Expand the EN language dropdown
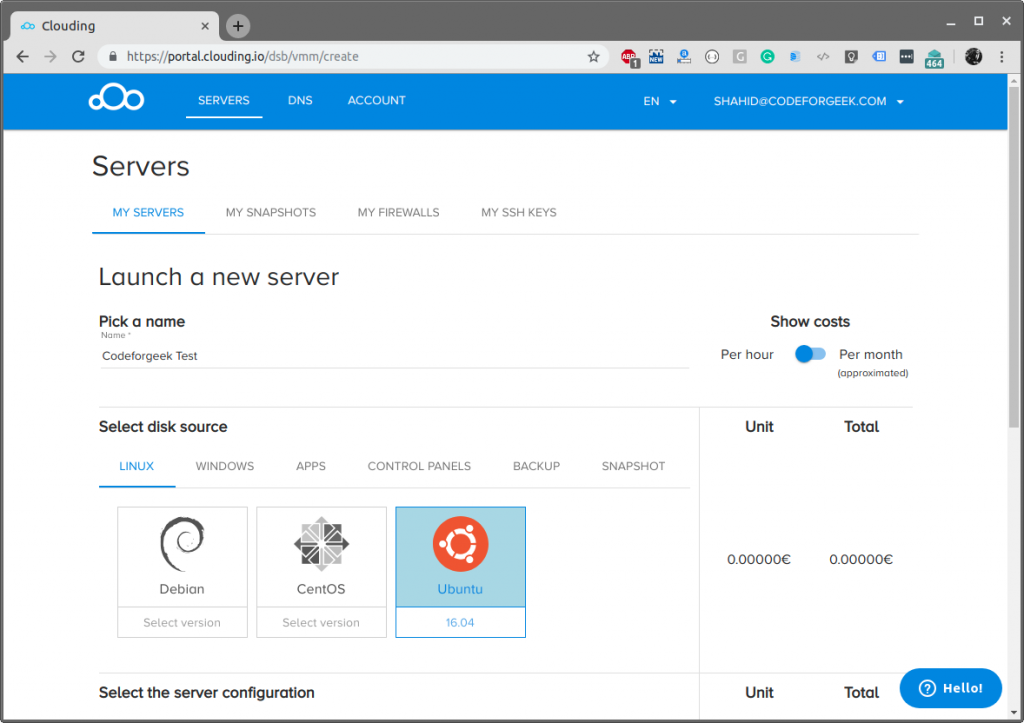Image resolution: width=1024 pixels, height=723 pixels. coord(658,101)
